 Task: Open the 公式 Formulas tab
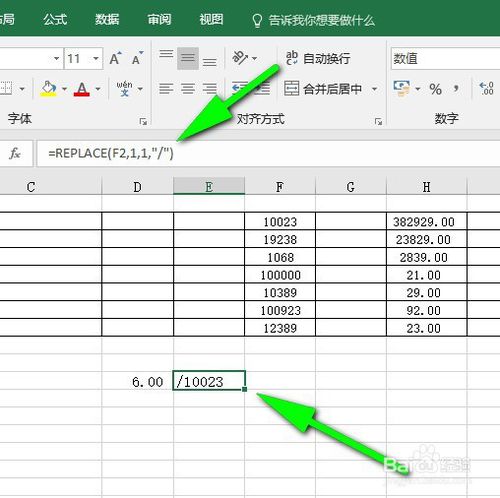55,19
